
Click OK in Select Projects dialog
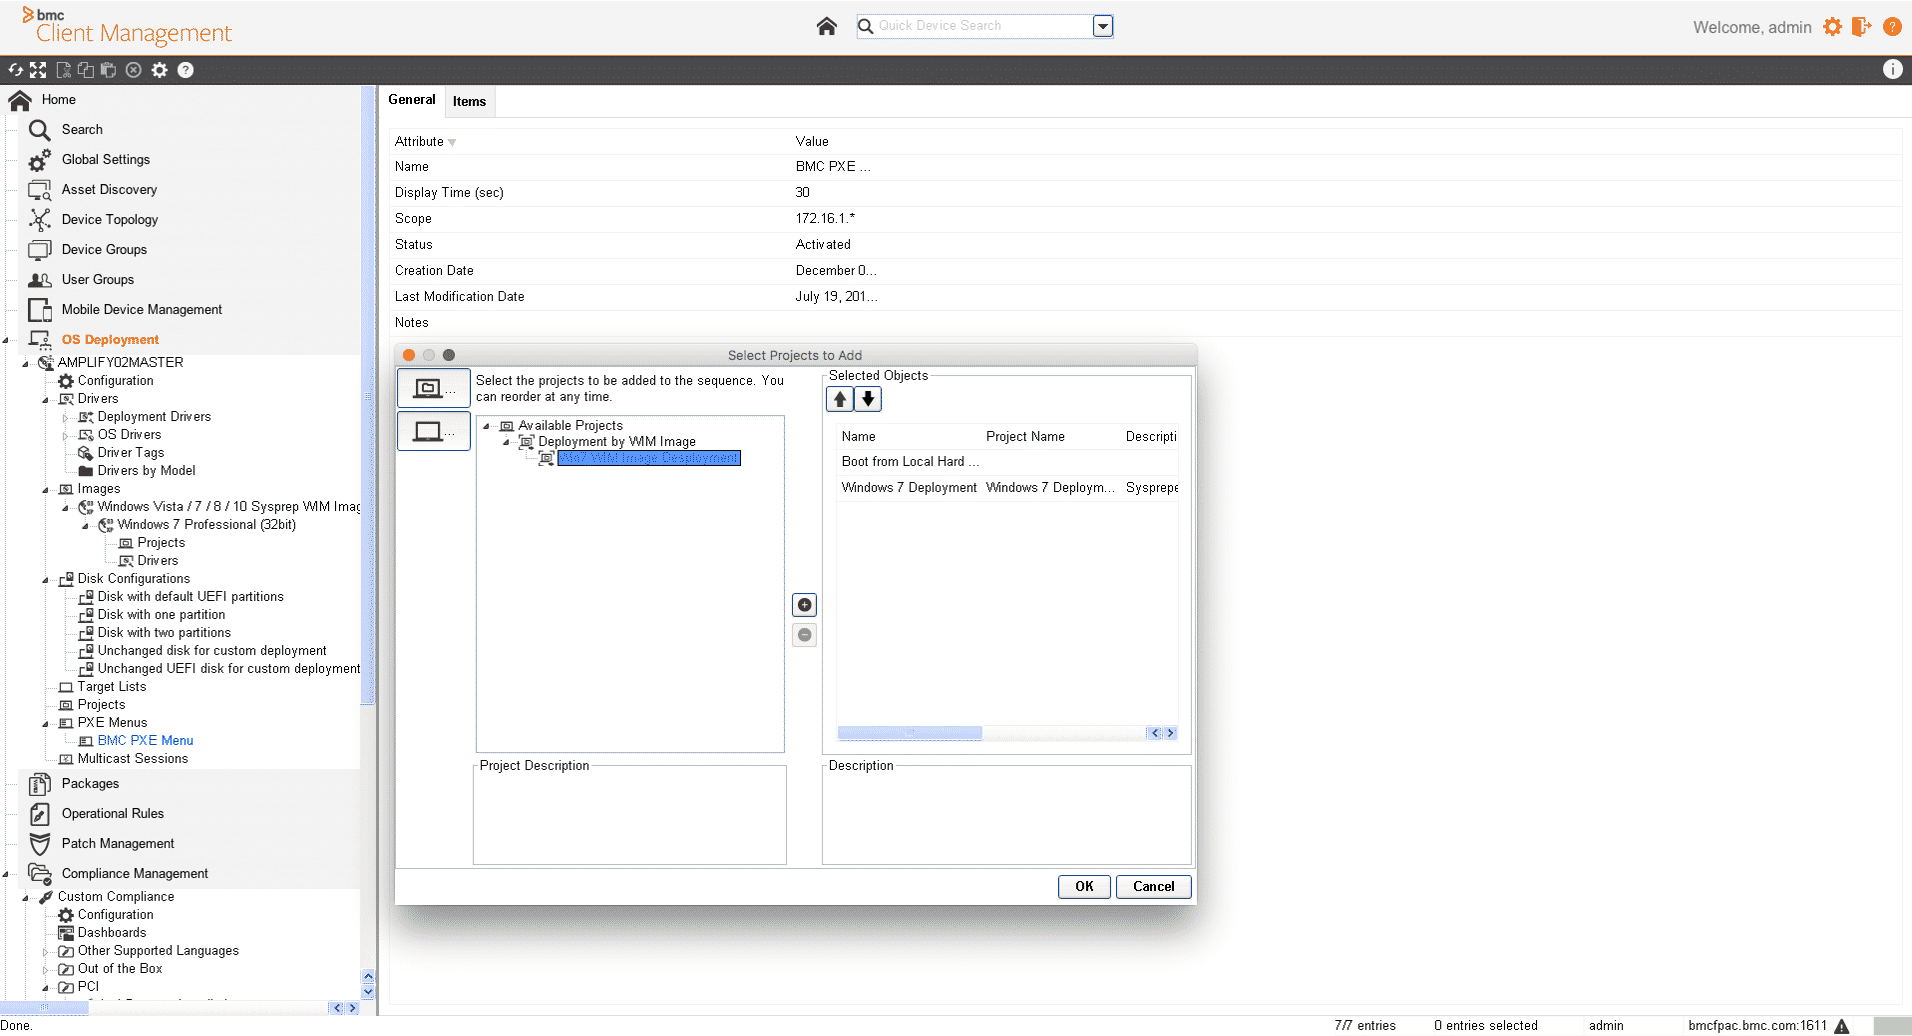(x=1084, y=886)
